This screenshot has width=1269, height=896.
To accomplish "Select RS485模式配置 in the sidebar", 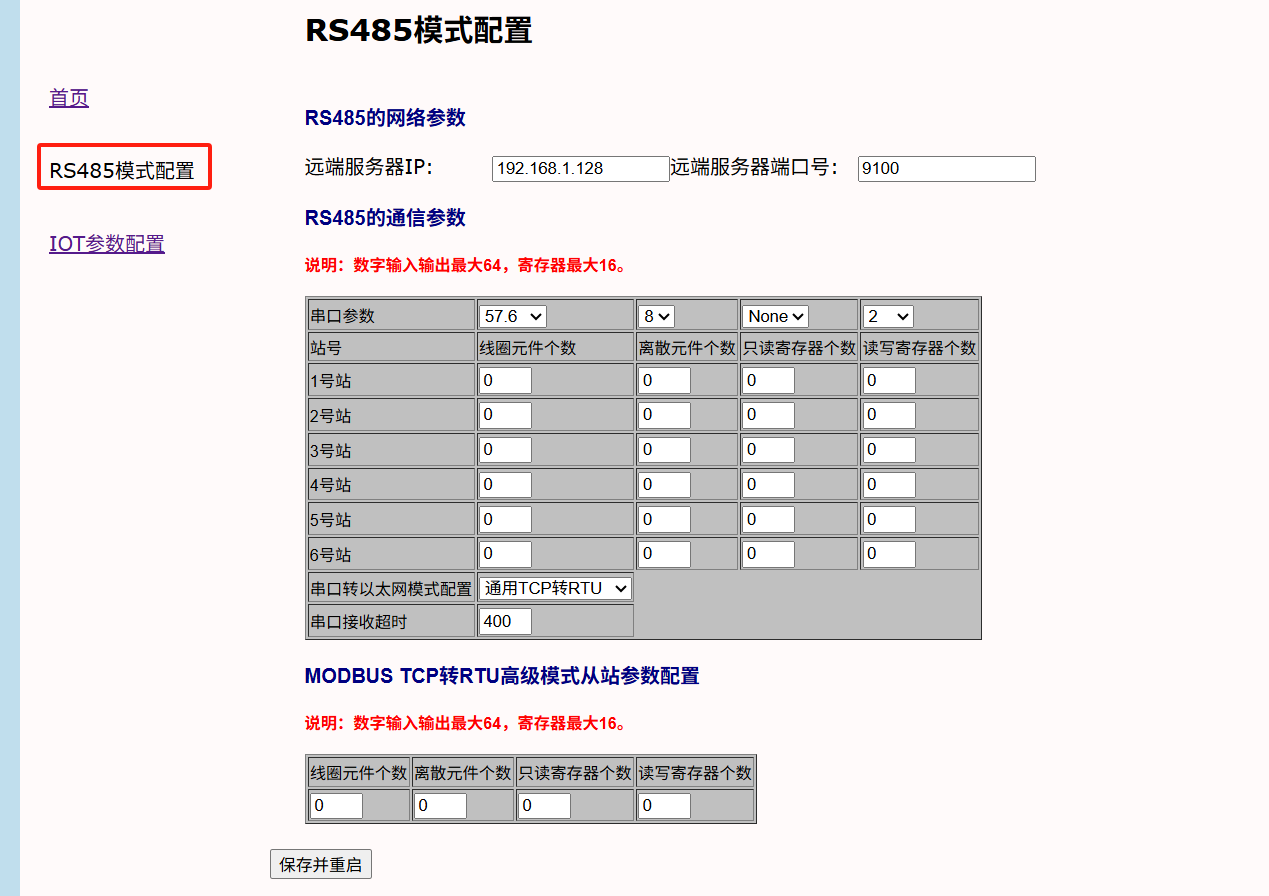I will coord(122,170).
